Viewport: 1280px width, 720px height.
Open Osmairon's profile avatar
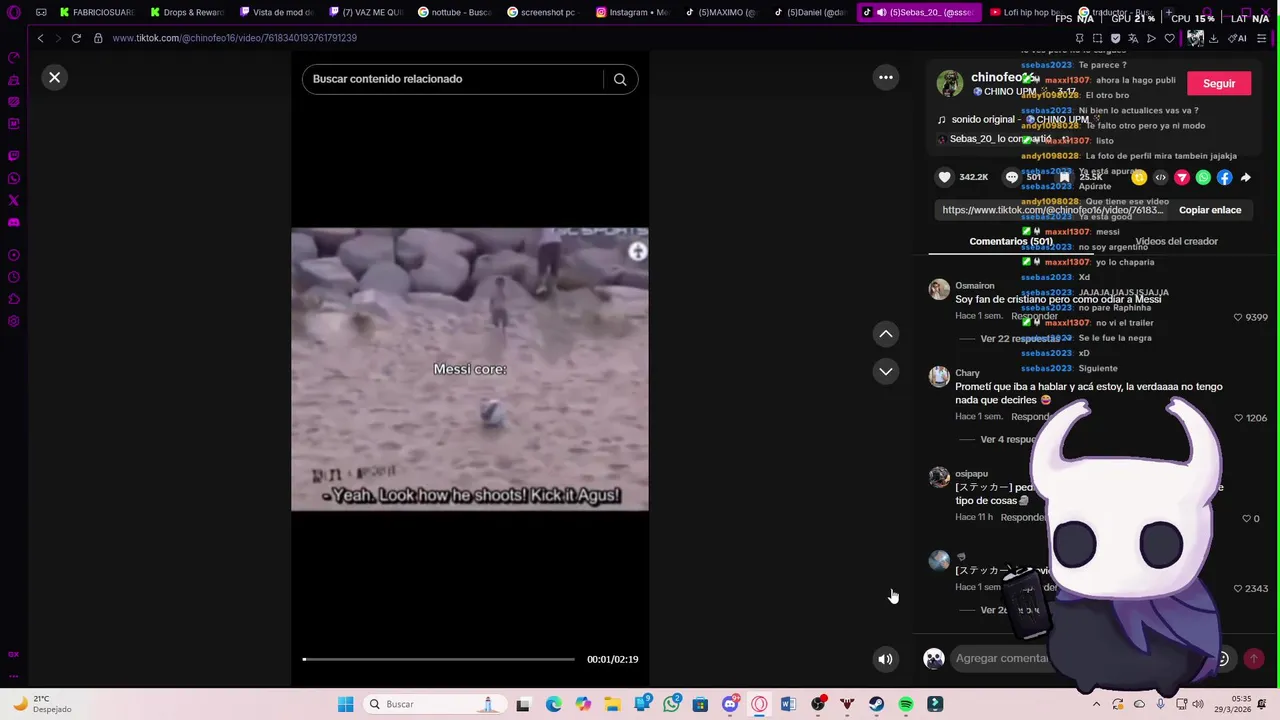939,290
